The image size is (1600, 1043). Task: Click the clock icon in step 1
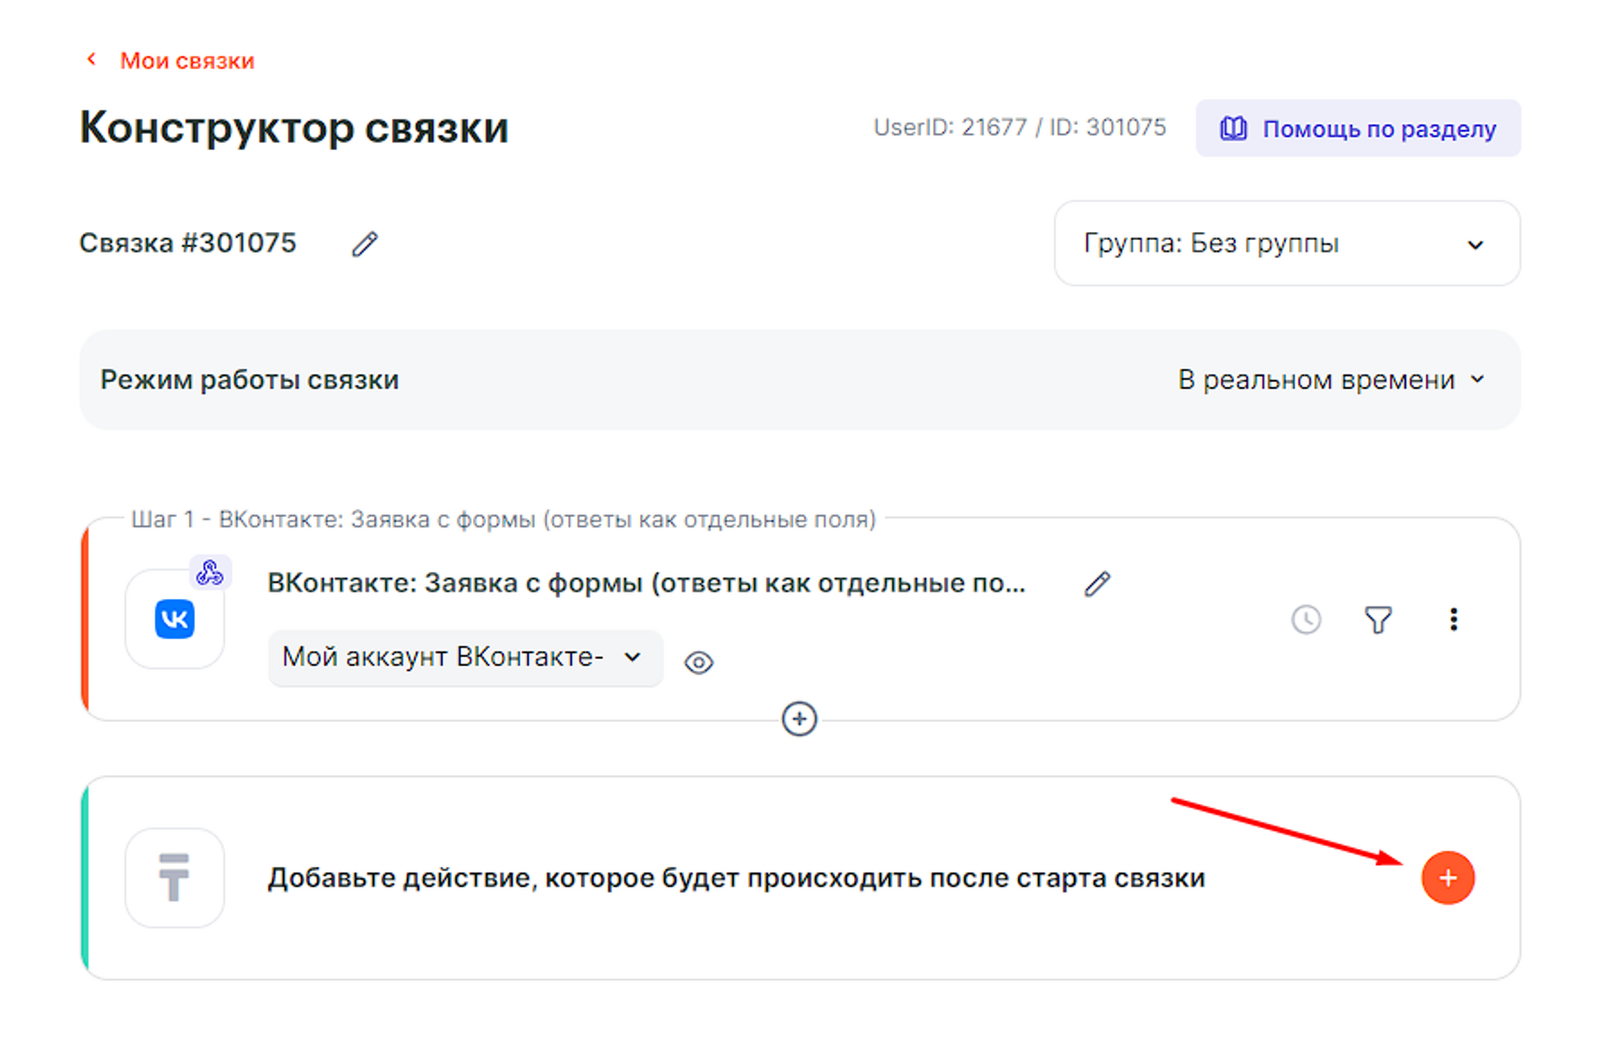[x=1305, y=620]
